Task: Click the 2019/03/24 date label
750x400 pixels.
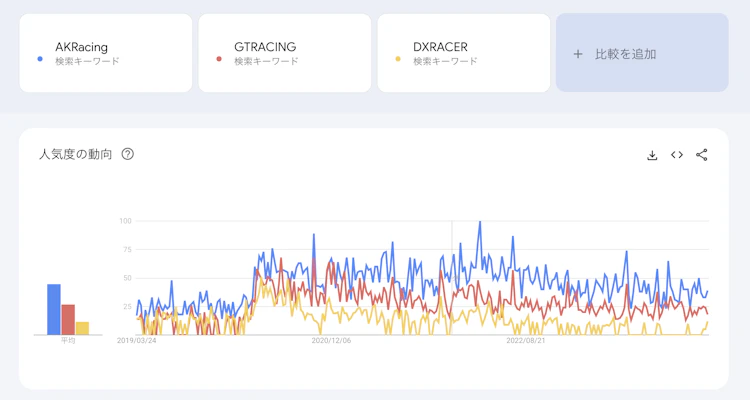Action: pos(138,341)
